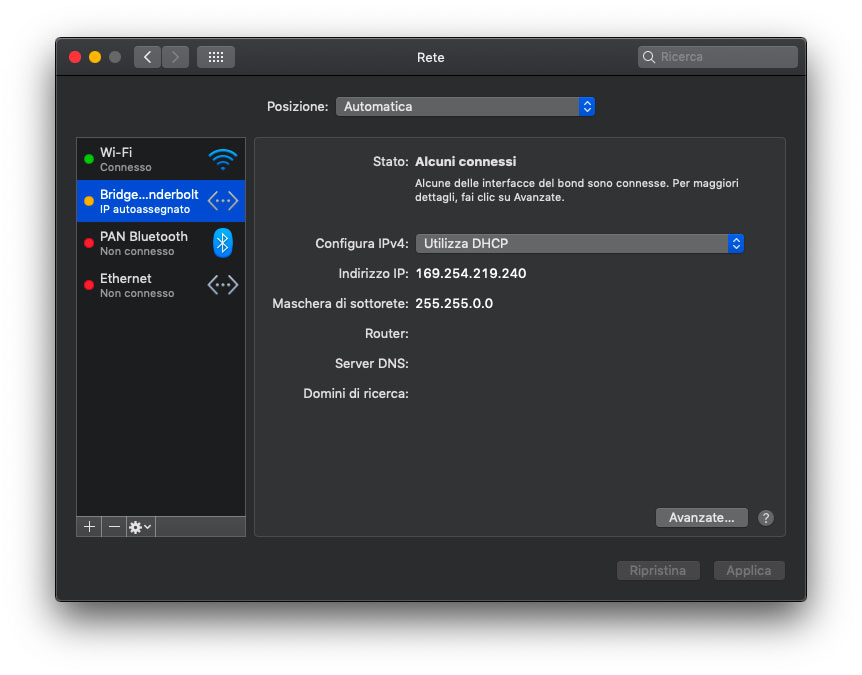Click the Rete window title
862x675 pixels.
click(x=430, y=57)
